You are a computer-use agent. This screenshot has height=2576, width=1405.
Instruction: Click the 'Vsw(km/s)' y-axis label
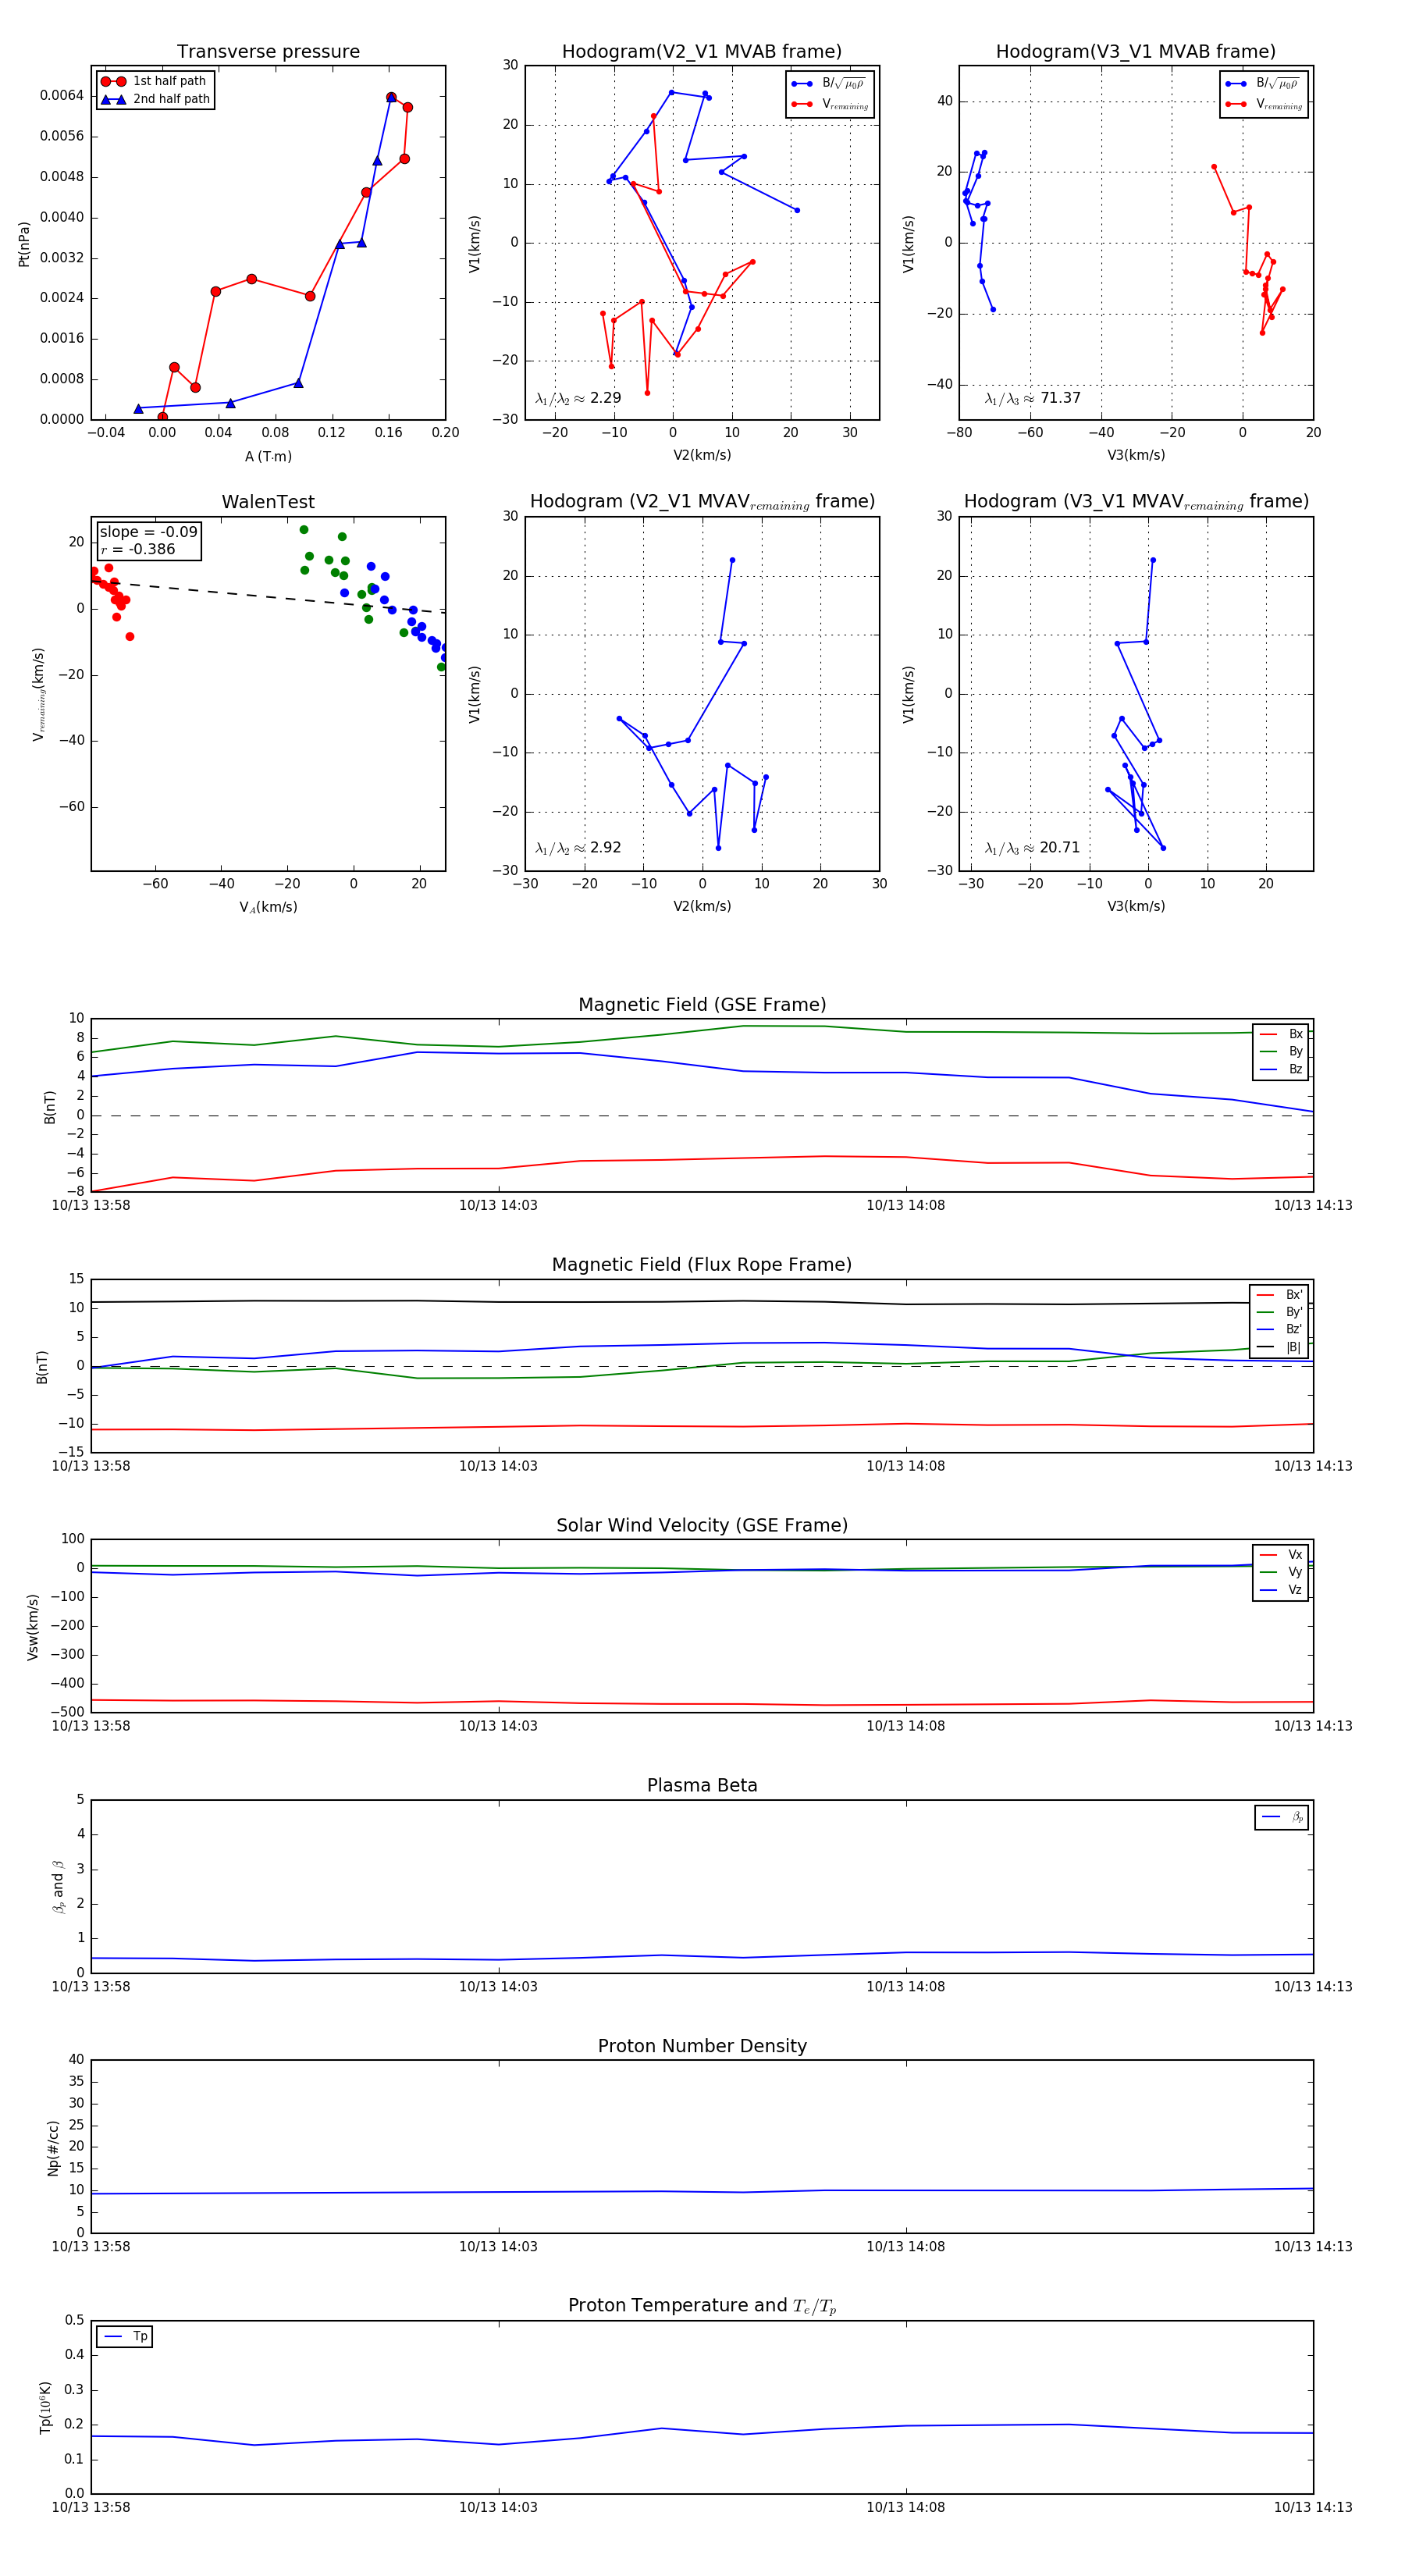click(33, 1627)
